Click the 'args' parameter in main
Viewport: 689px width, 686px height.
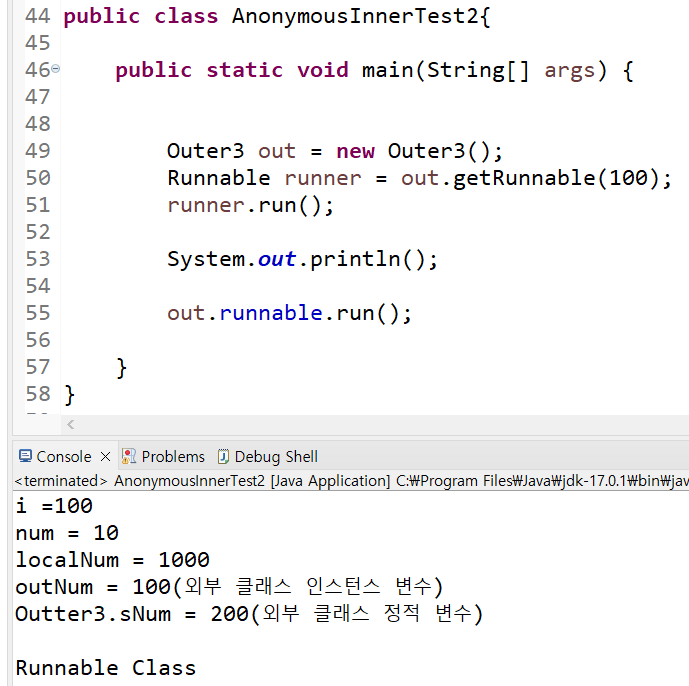click(569, 71)
